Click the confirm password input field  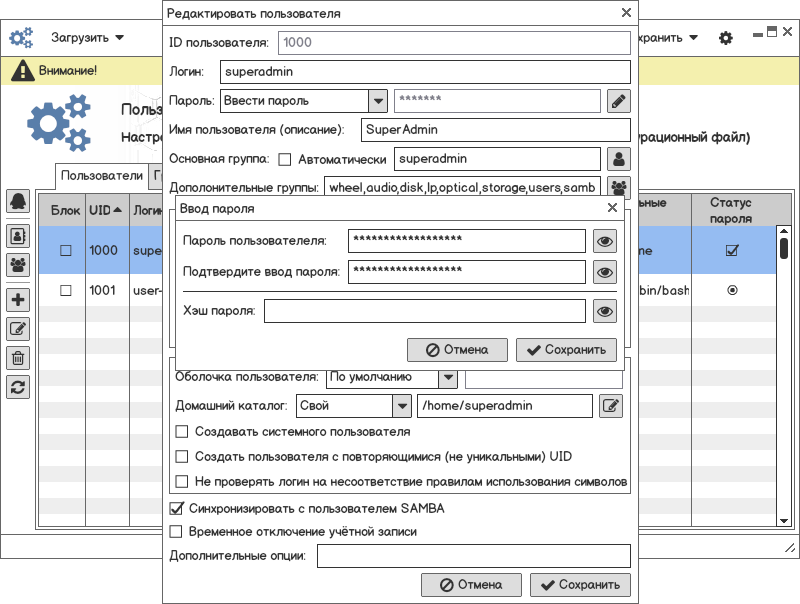coord(467,272)
